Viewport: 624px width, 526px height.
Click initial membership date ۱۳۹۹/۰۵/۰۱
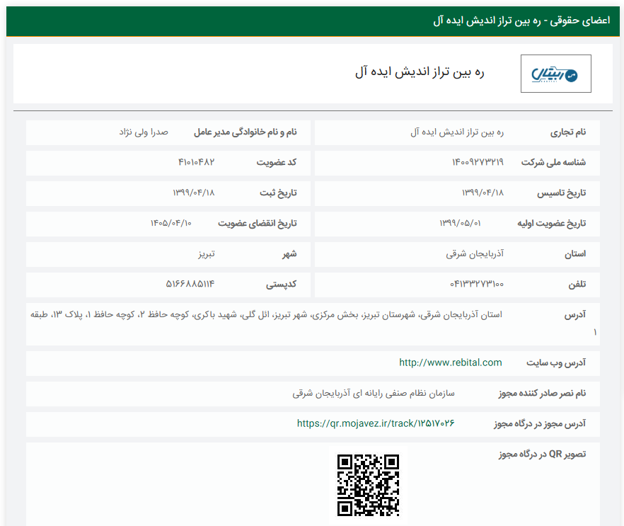460,223
